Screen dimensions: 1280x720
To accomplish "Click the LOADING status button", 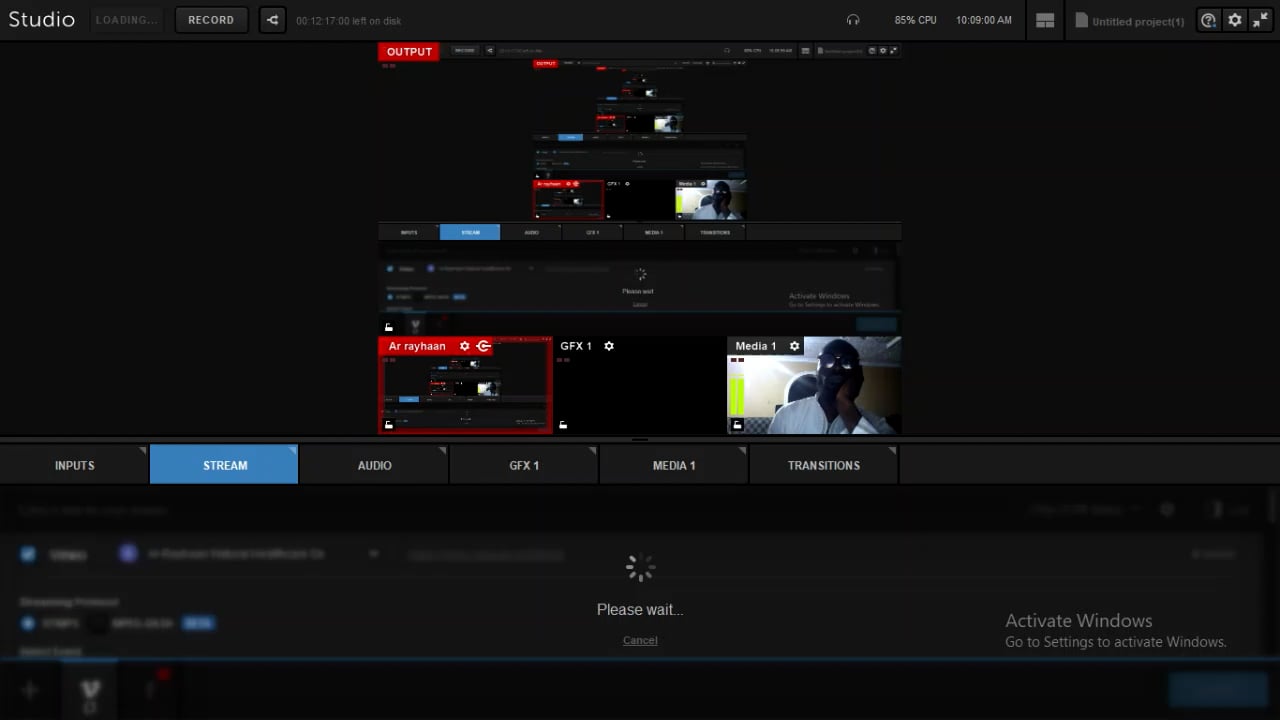I will point(126,20).
